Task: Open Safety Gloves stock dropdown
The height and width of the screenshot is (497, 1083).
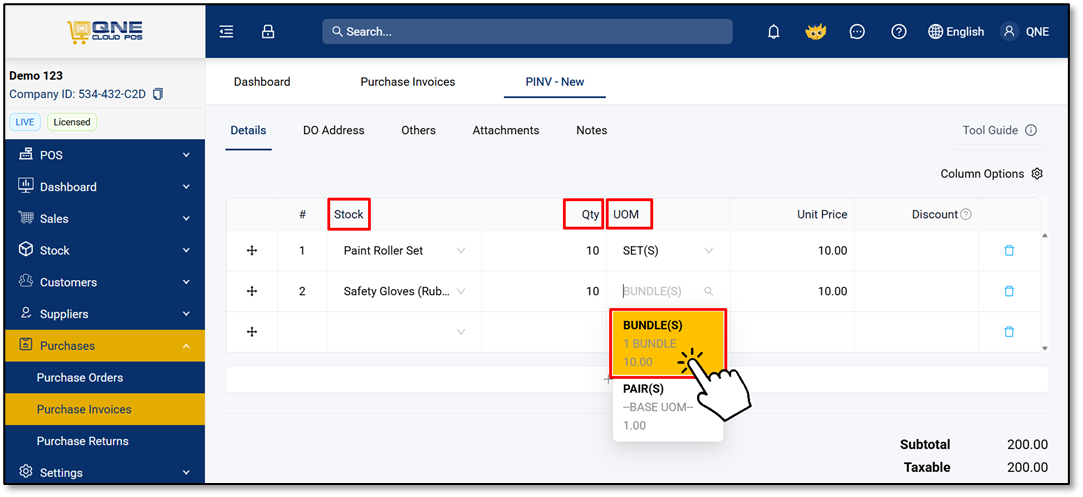Action: point(461,291)
